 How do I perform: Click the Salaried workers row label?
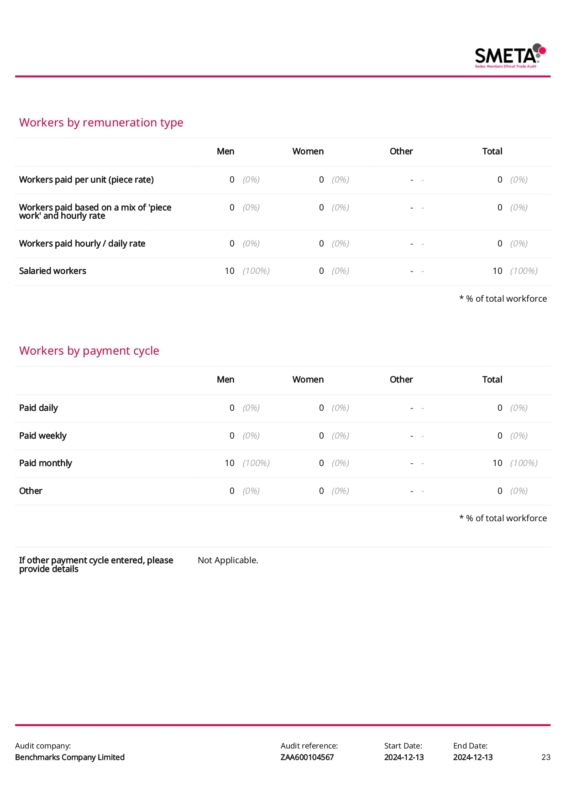coord(53,271)
